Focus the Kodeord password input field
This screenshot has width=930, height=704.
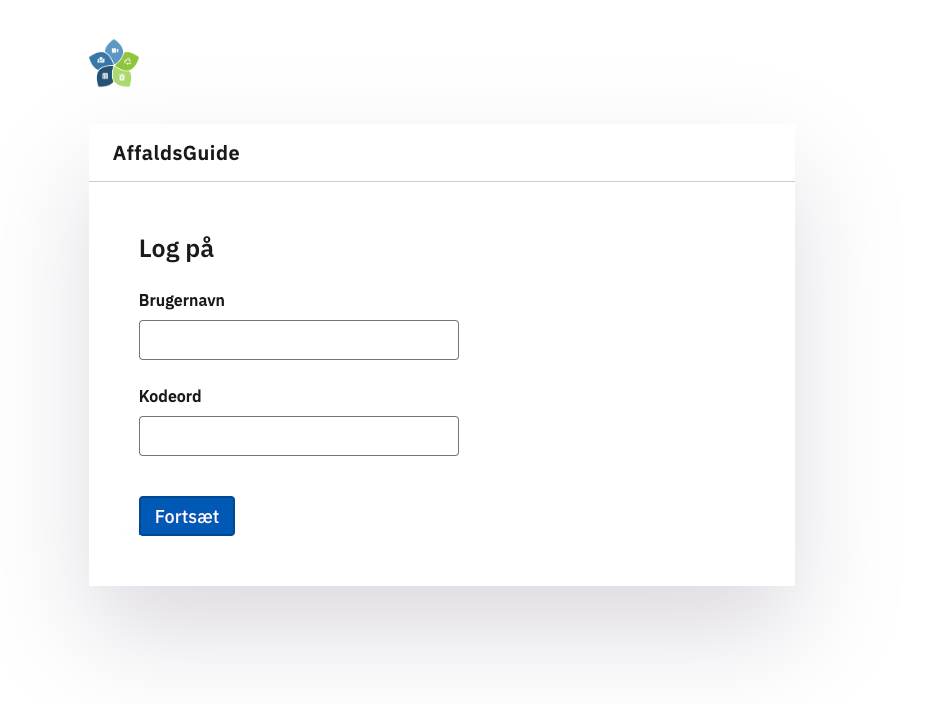tap(299, 436)
